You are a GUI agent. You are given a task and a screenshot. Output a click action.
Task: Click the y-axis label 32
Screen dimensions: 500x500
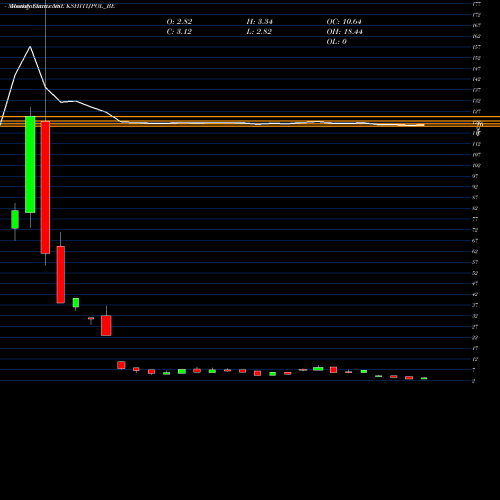475,316
